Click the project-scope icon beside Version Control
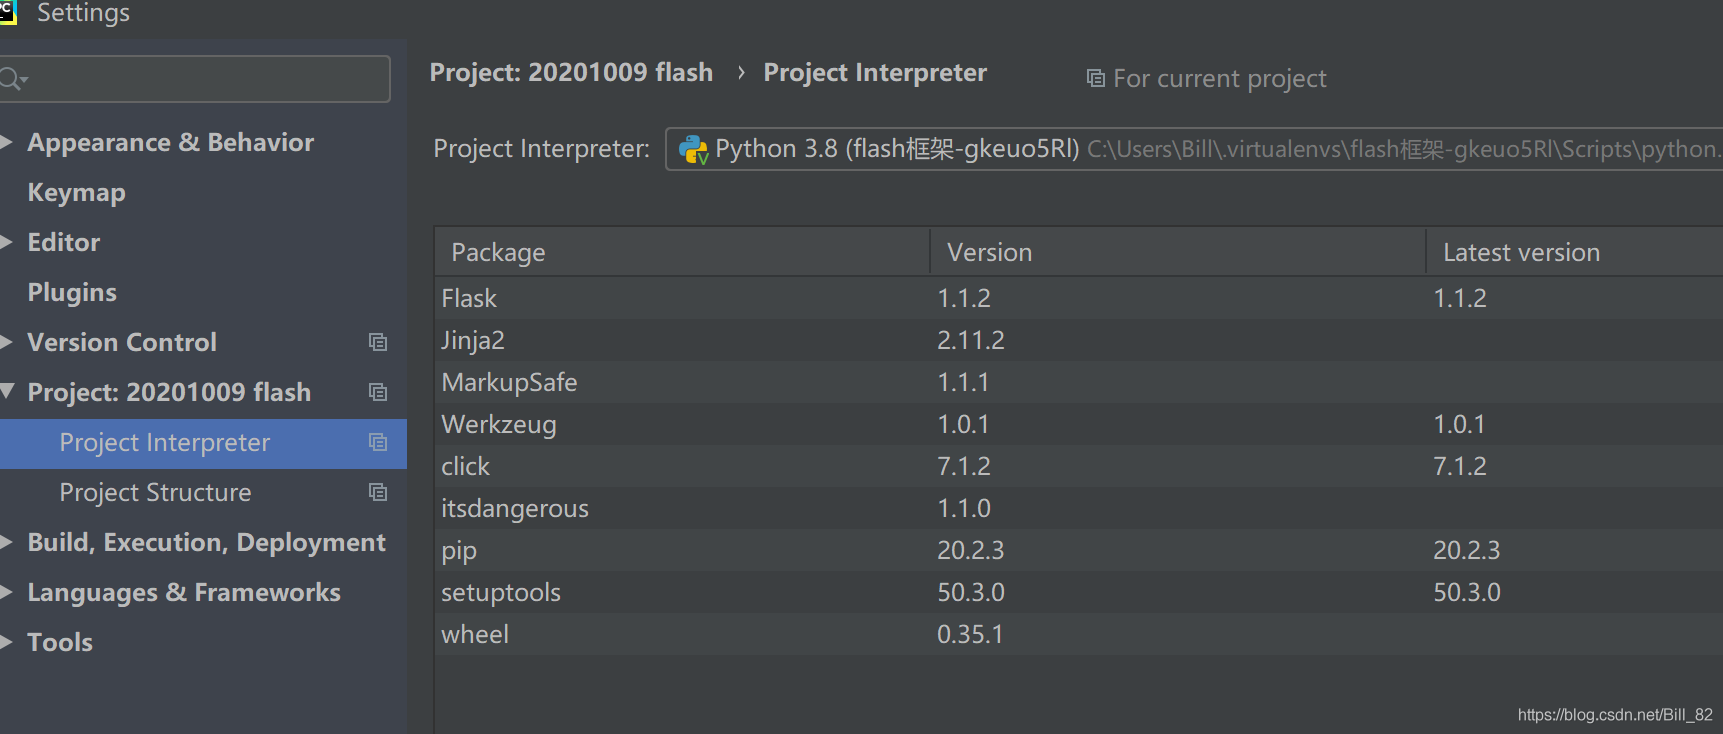 tap(378, 342)
